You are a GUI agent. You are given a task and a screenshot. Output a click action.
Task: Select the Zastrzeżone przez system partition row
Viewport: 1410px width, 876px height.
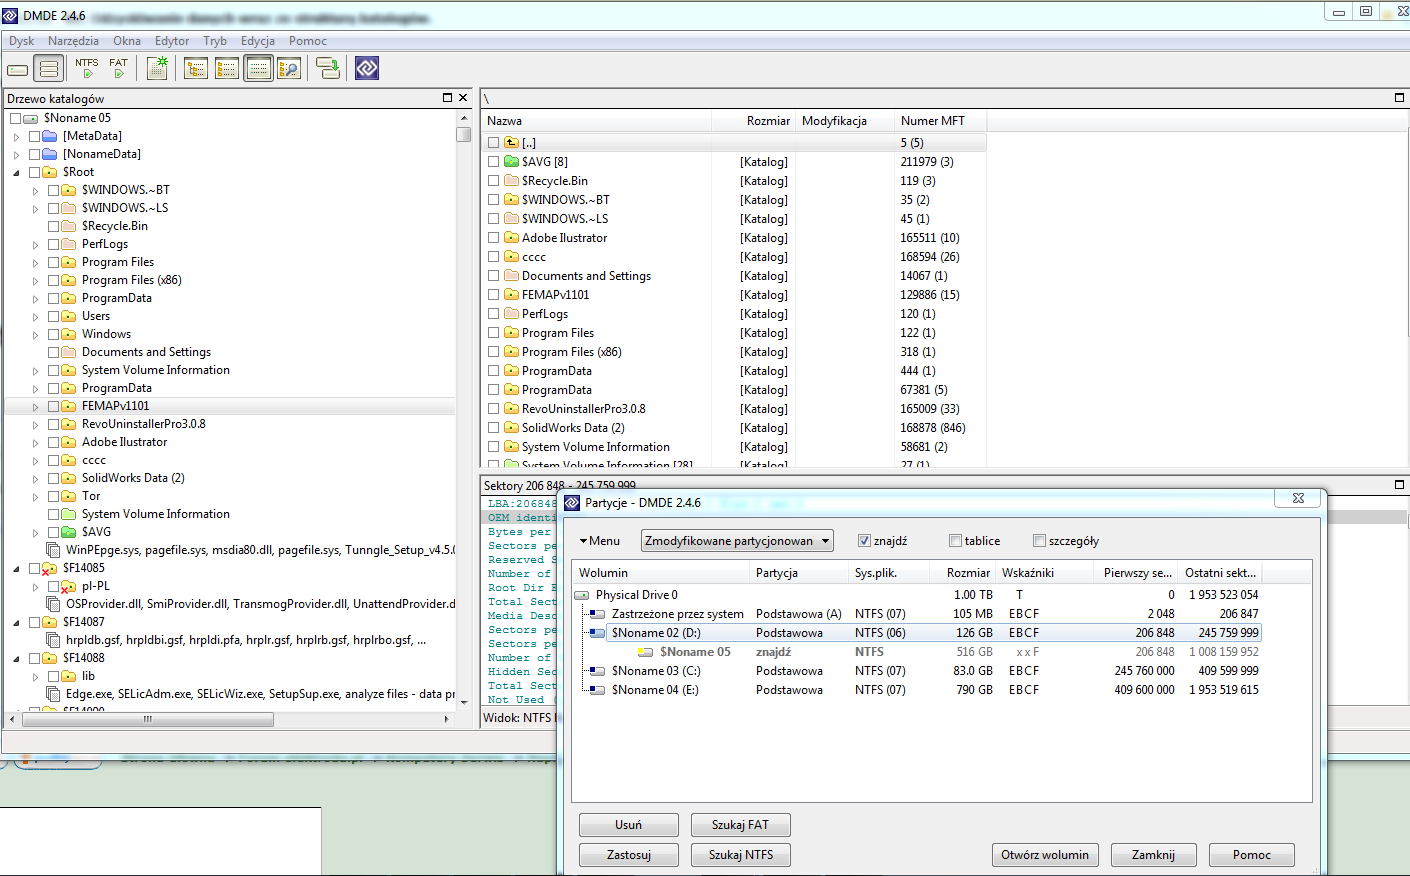pos(917,614)
